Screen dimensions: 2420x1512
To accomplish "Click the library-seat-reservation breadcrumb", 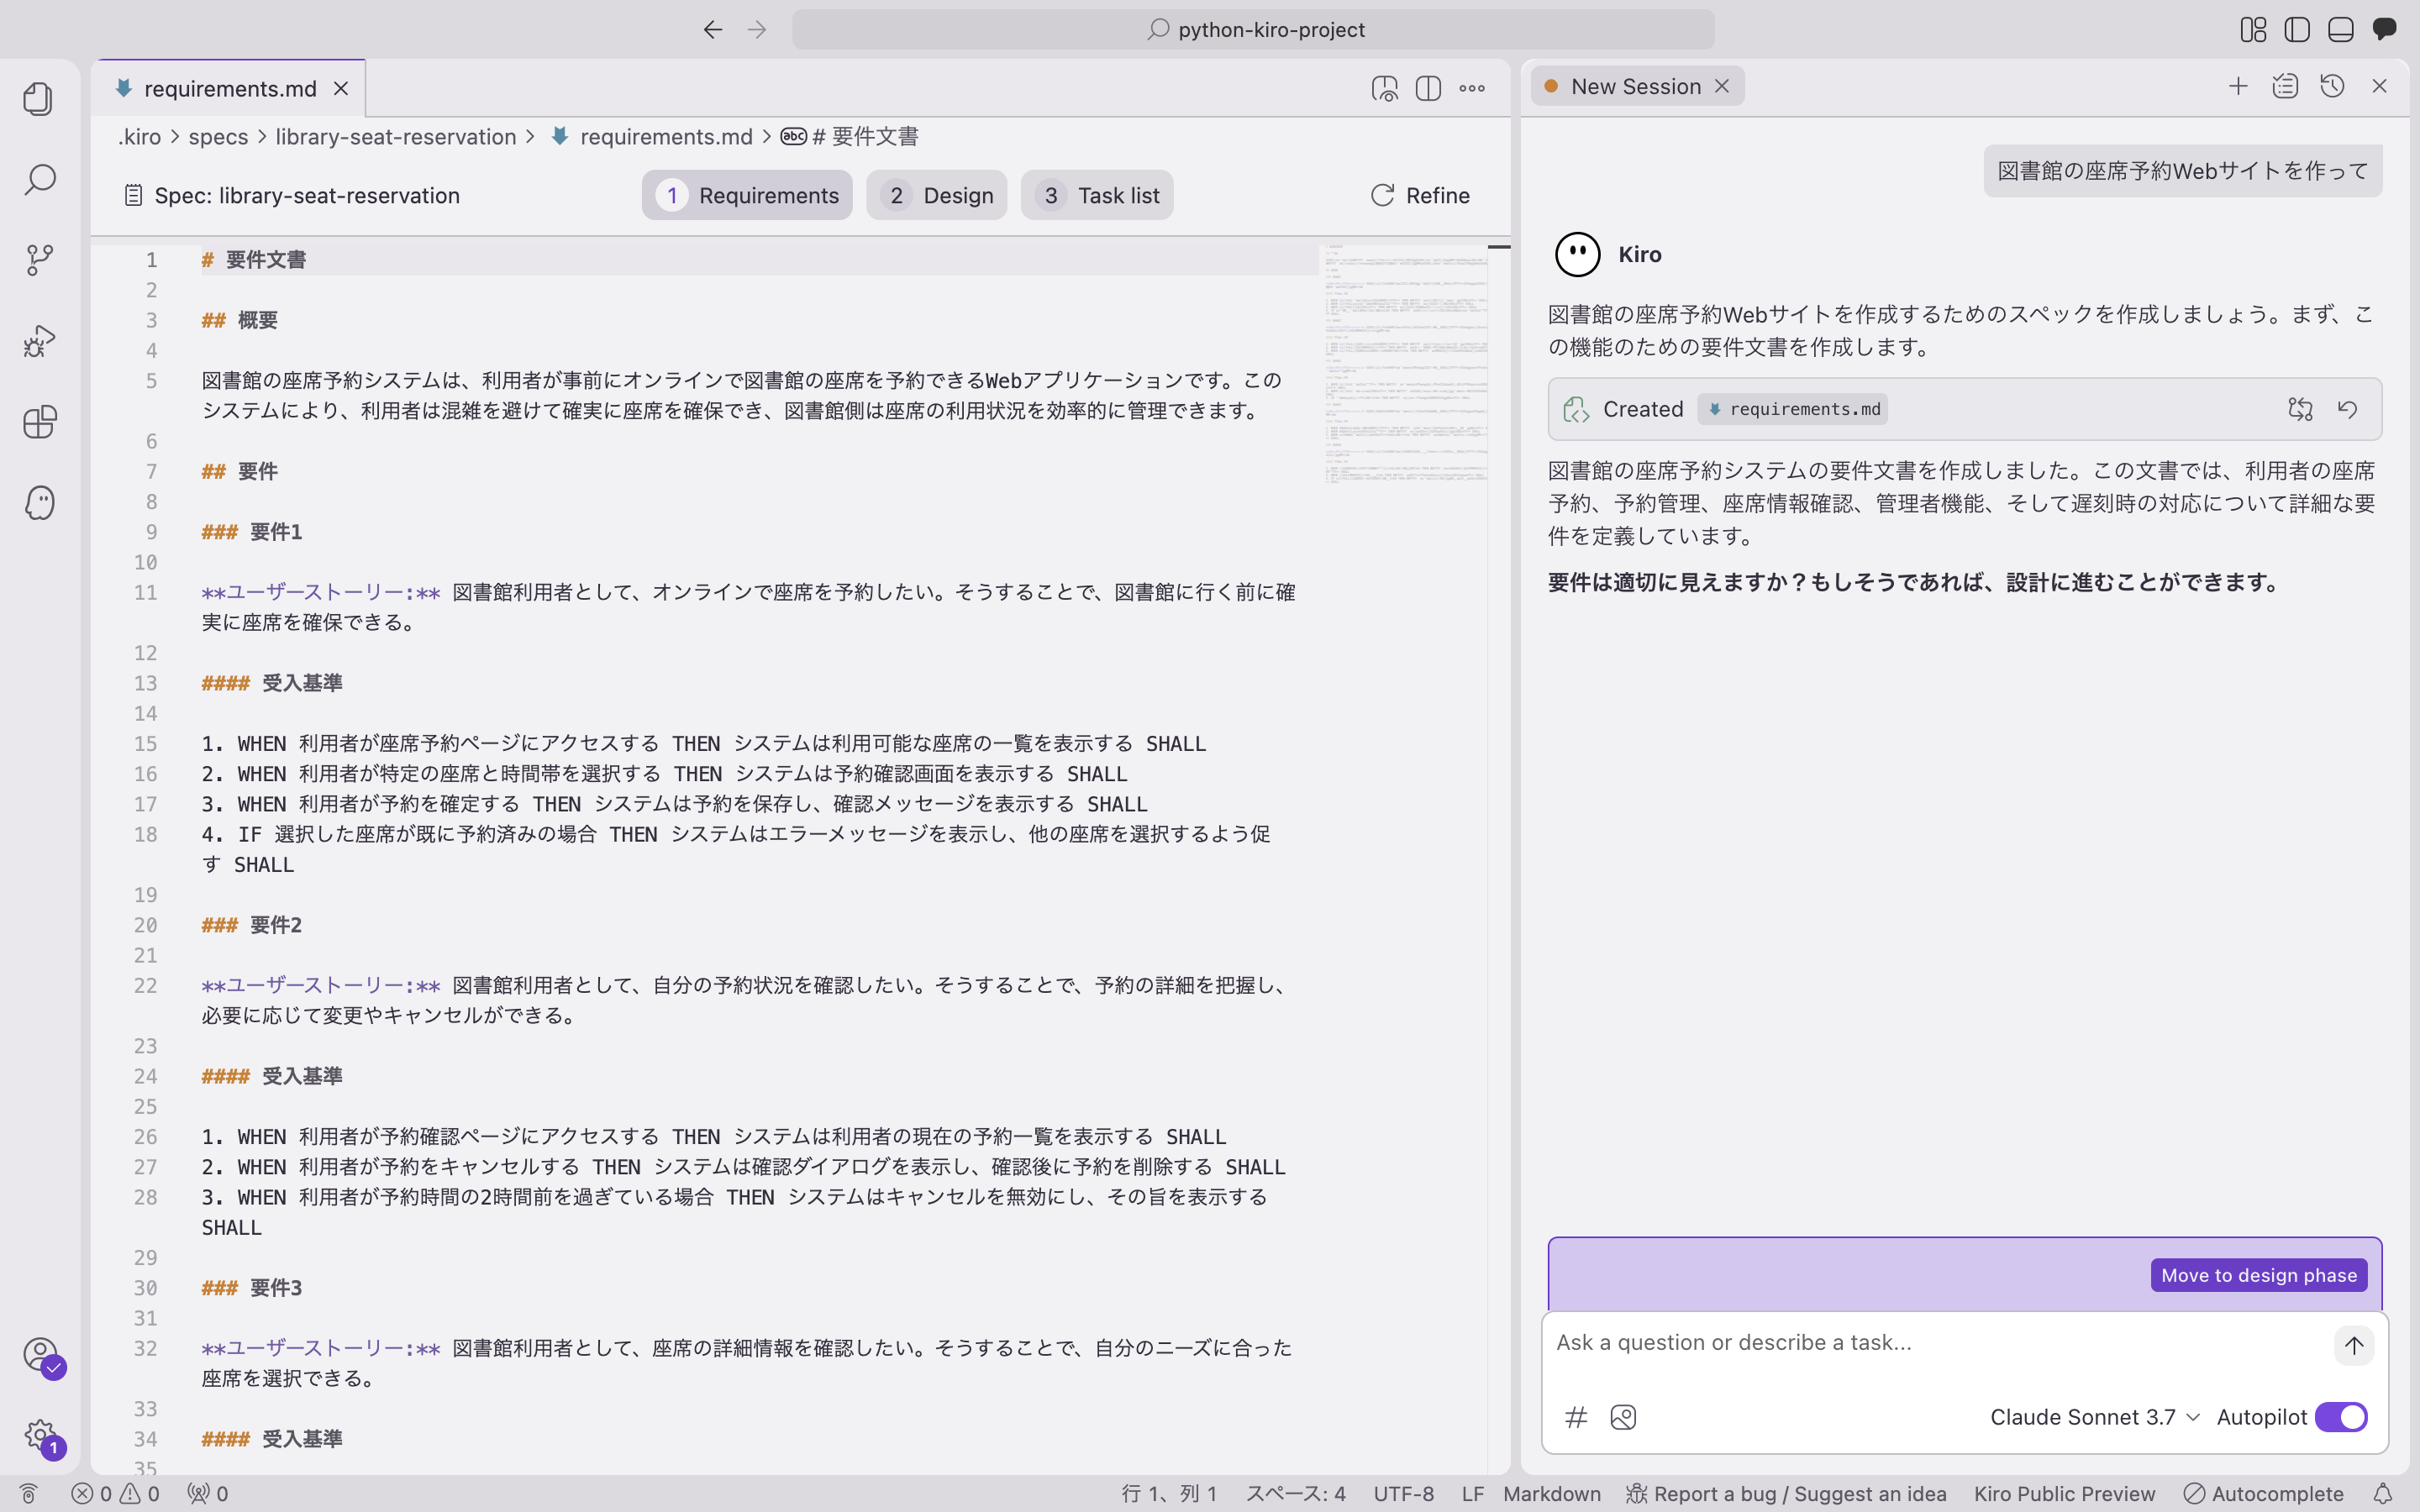I will click(x=396, y=137).
